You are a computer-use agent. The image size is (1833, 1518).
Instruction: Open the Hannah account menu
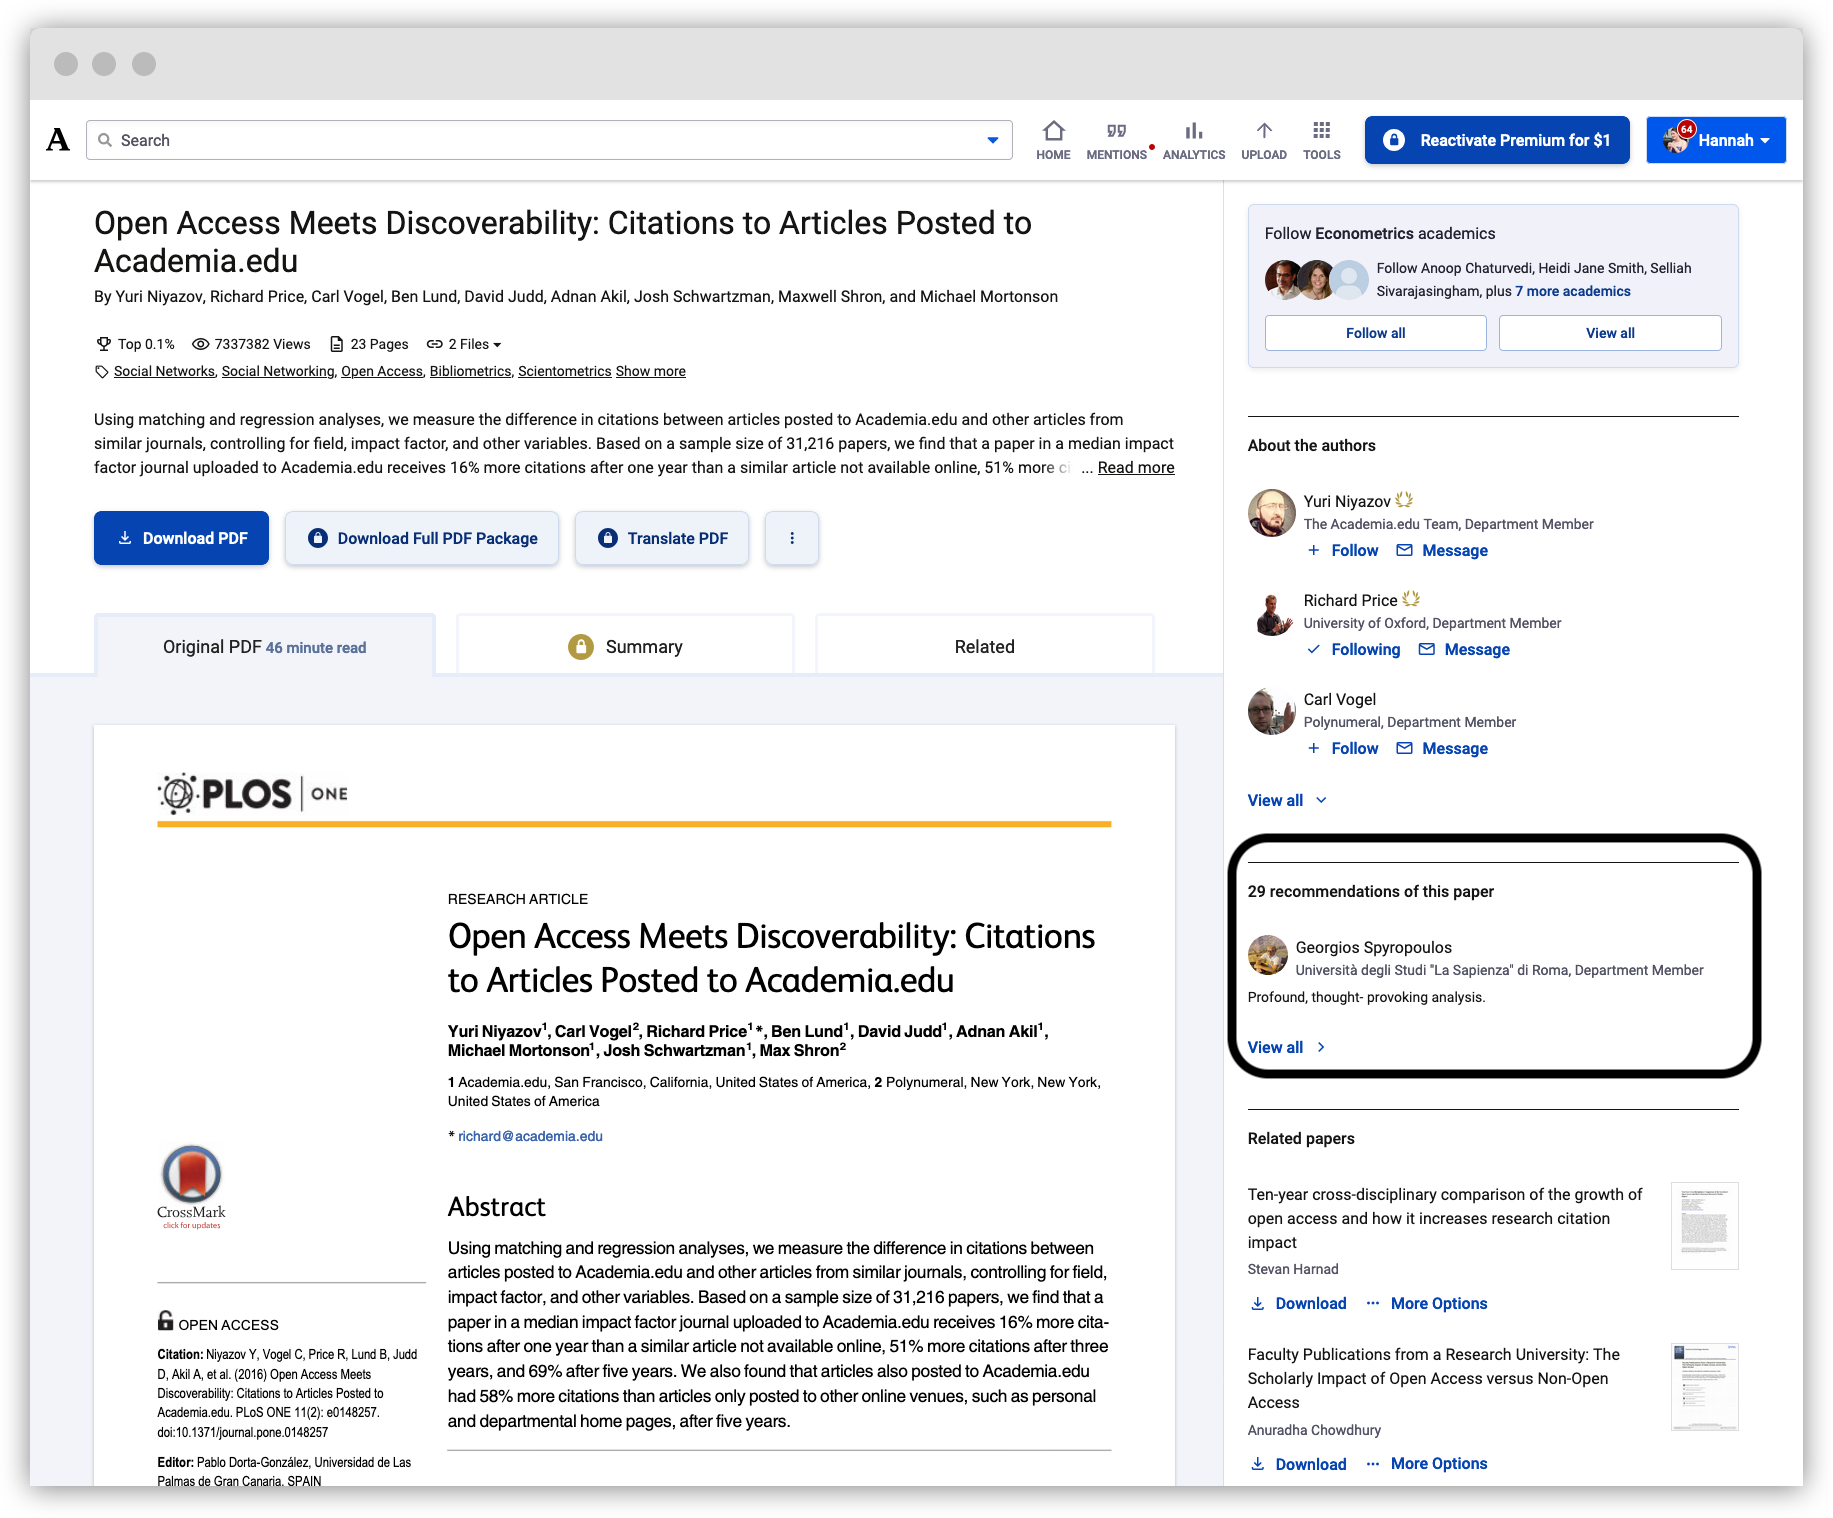pos(1716,140)
